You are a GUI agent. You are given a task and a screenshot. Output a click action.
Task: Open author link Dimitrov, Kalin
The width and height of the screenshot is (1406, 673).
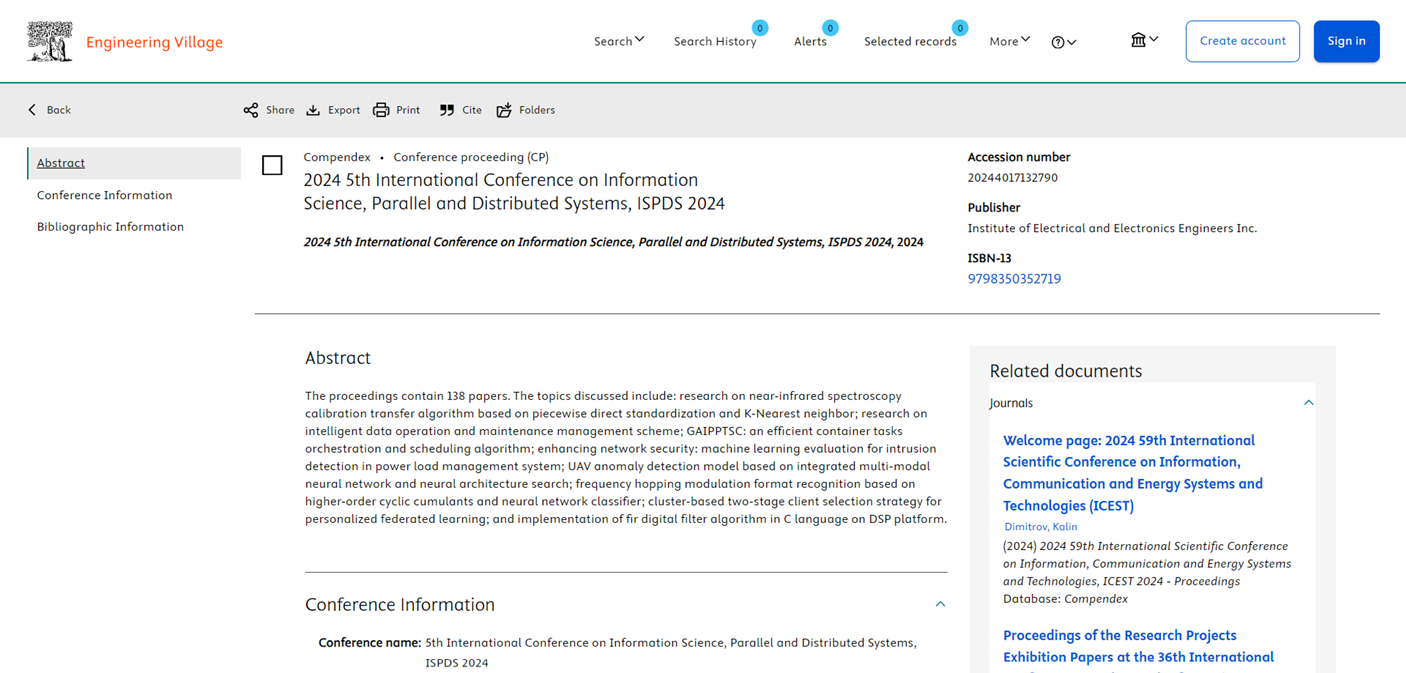[1041, 527]
